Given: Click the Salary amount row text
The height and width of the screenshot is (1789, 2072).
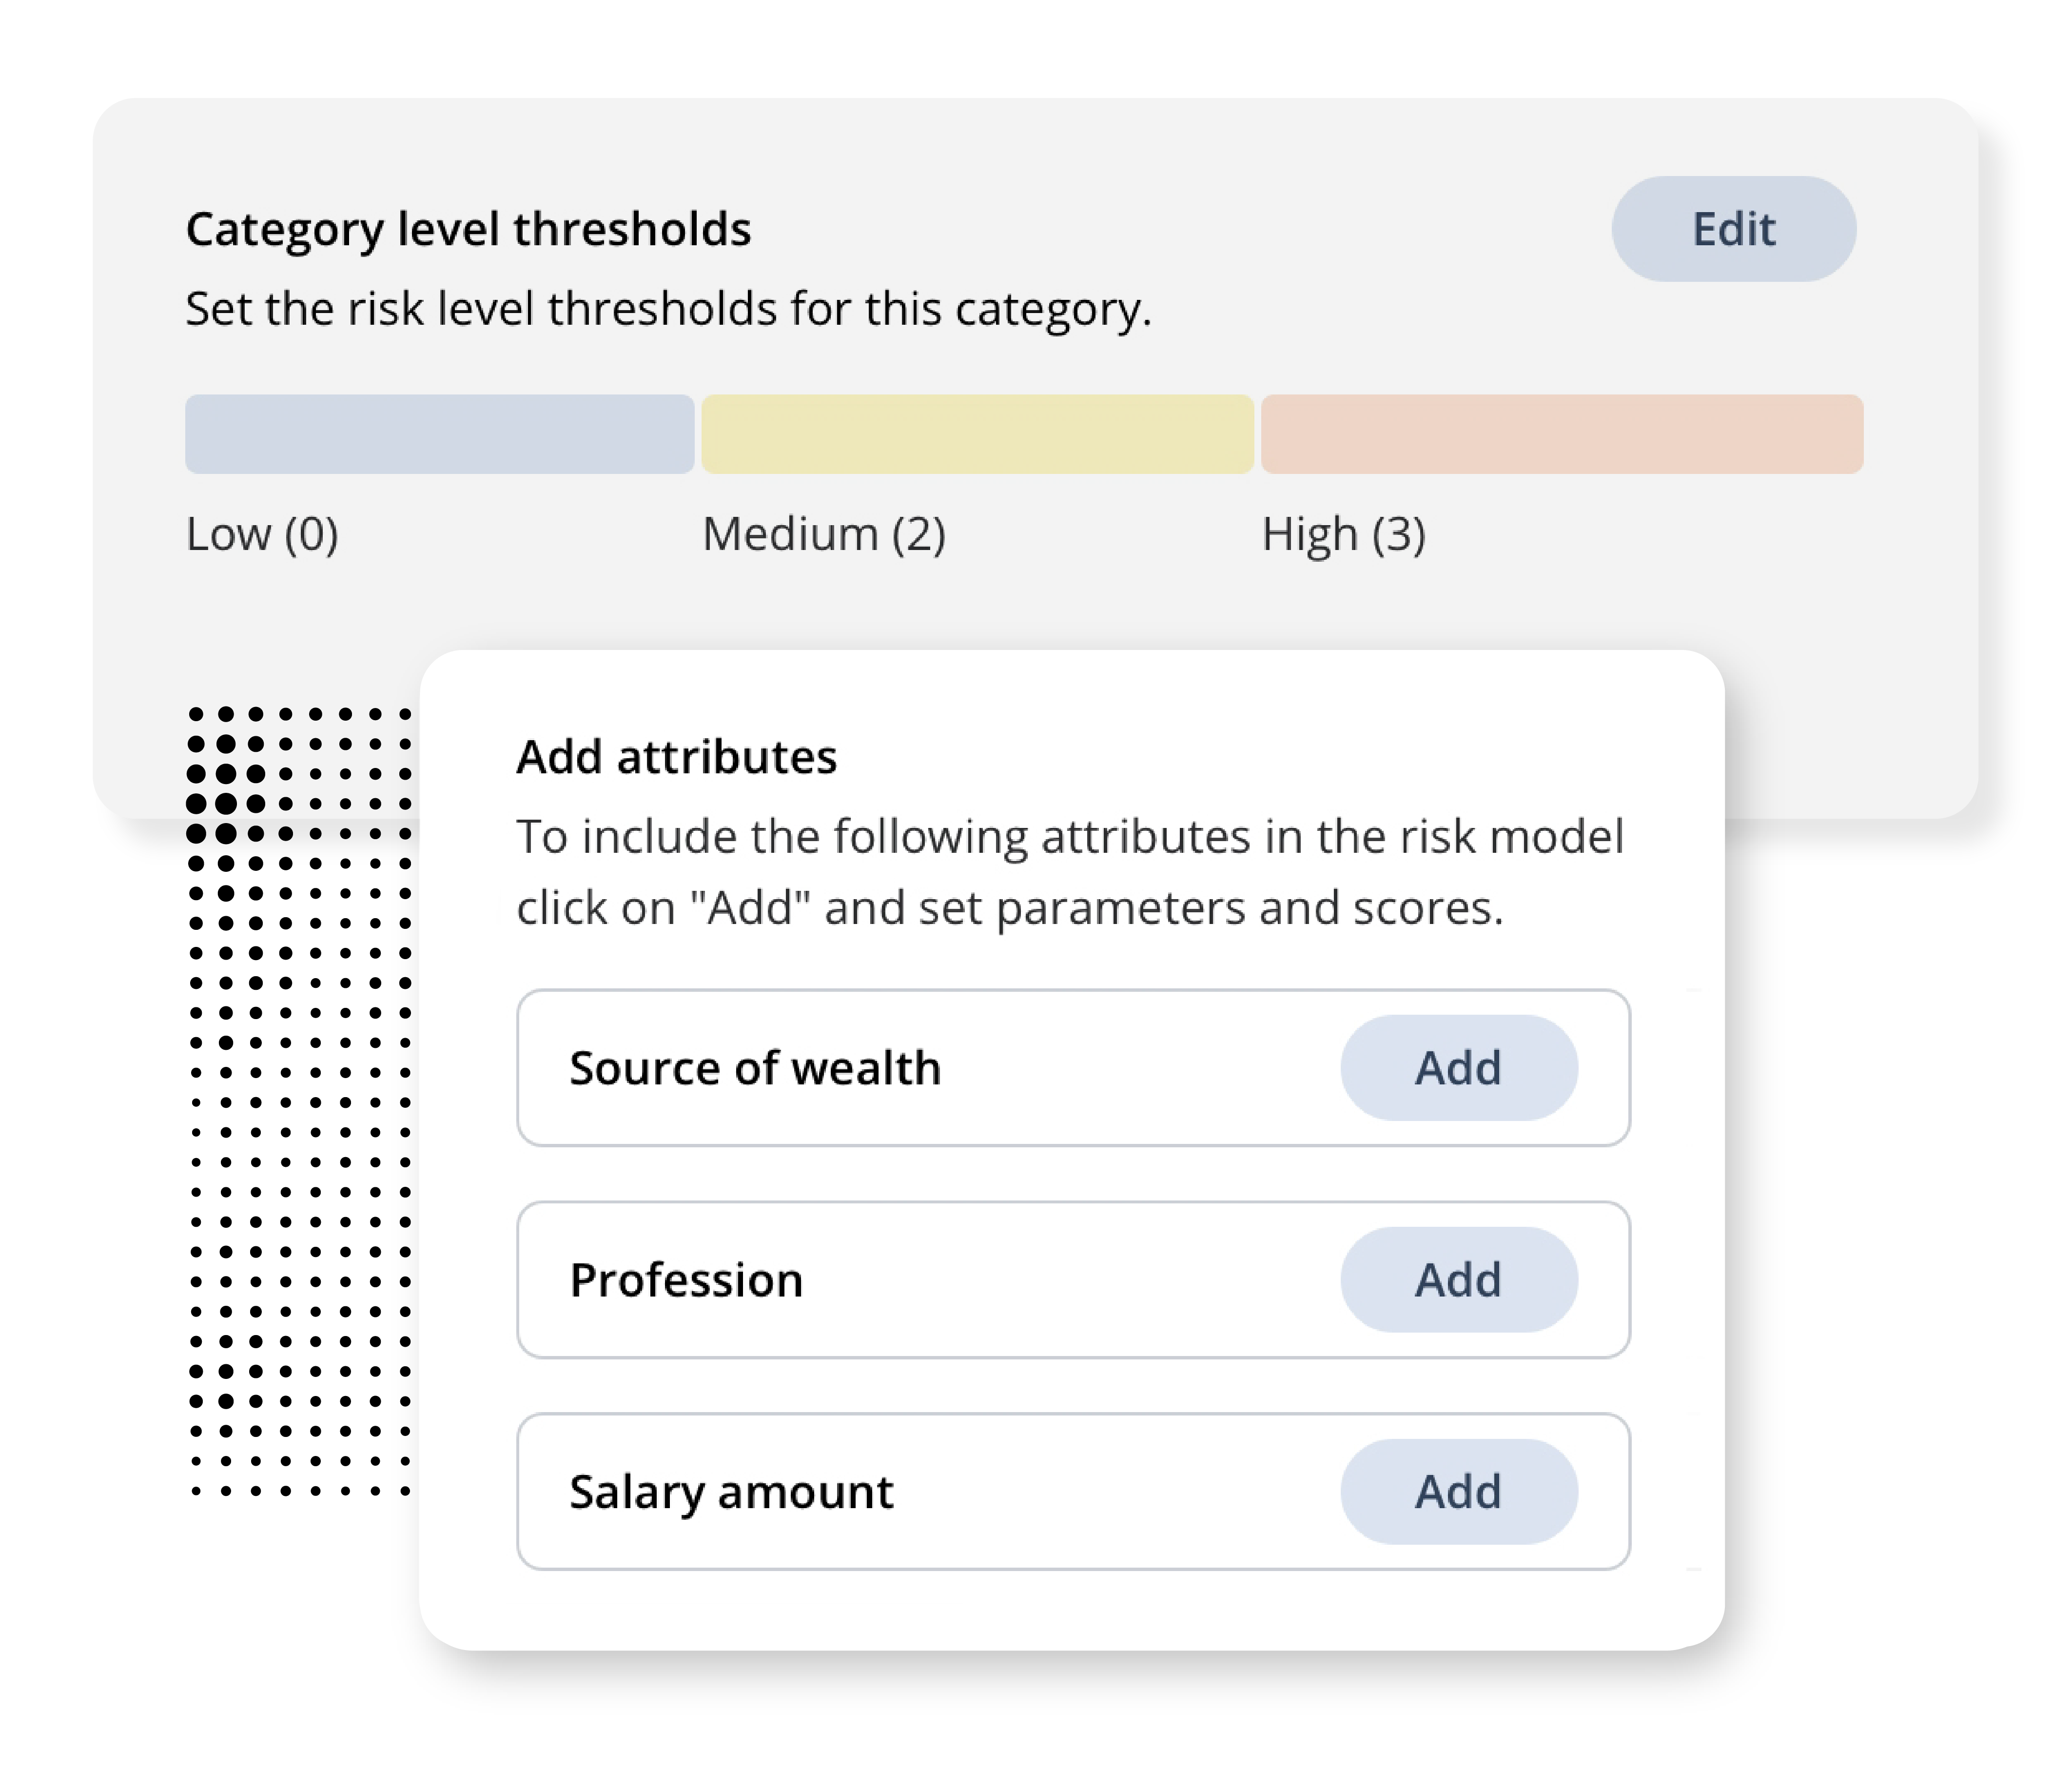Looking at the screenshot, I should (x=731, y=1492).
